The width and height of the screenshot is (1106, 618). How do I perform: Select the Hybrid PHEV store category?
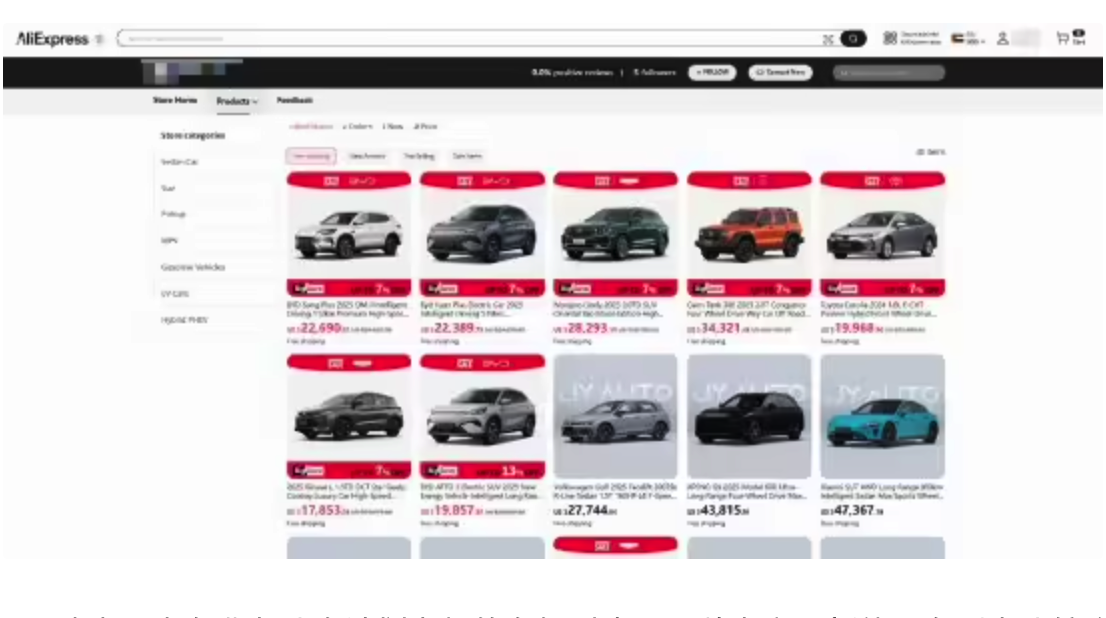coord(184,320)
